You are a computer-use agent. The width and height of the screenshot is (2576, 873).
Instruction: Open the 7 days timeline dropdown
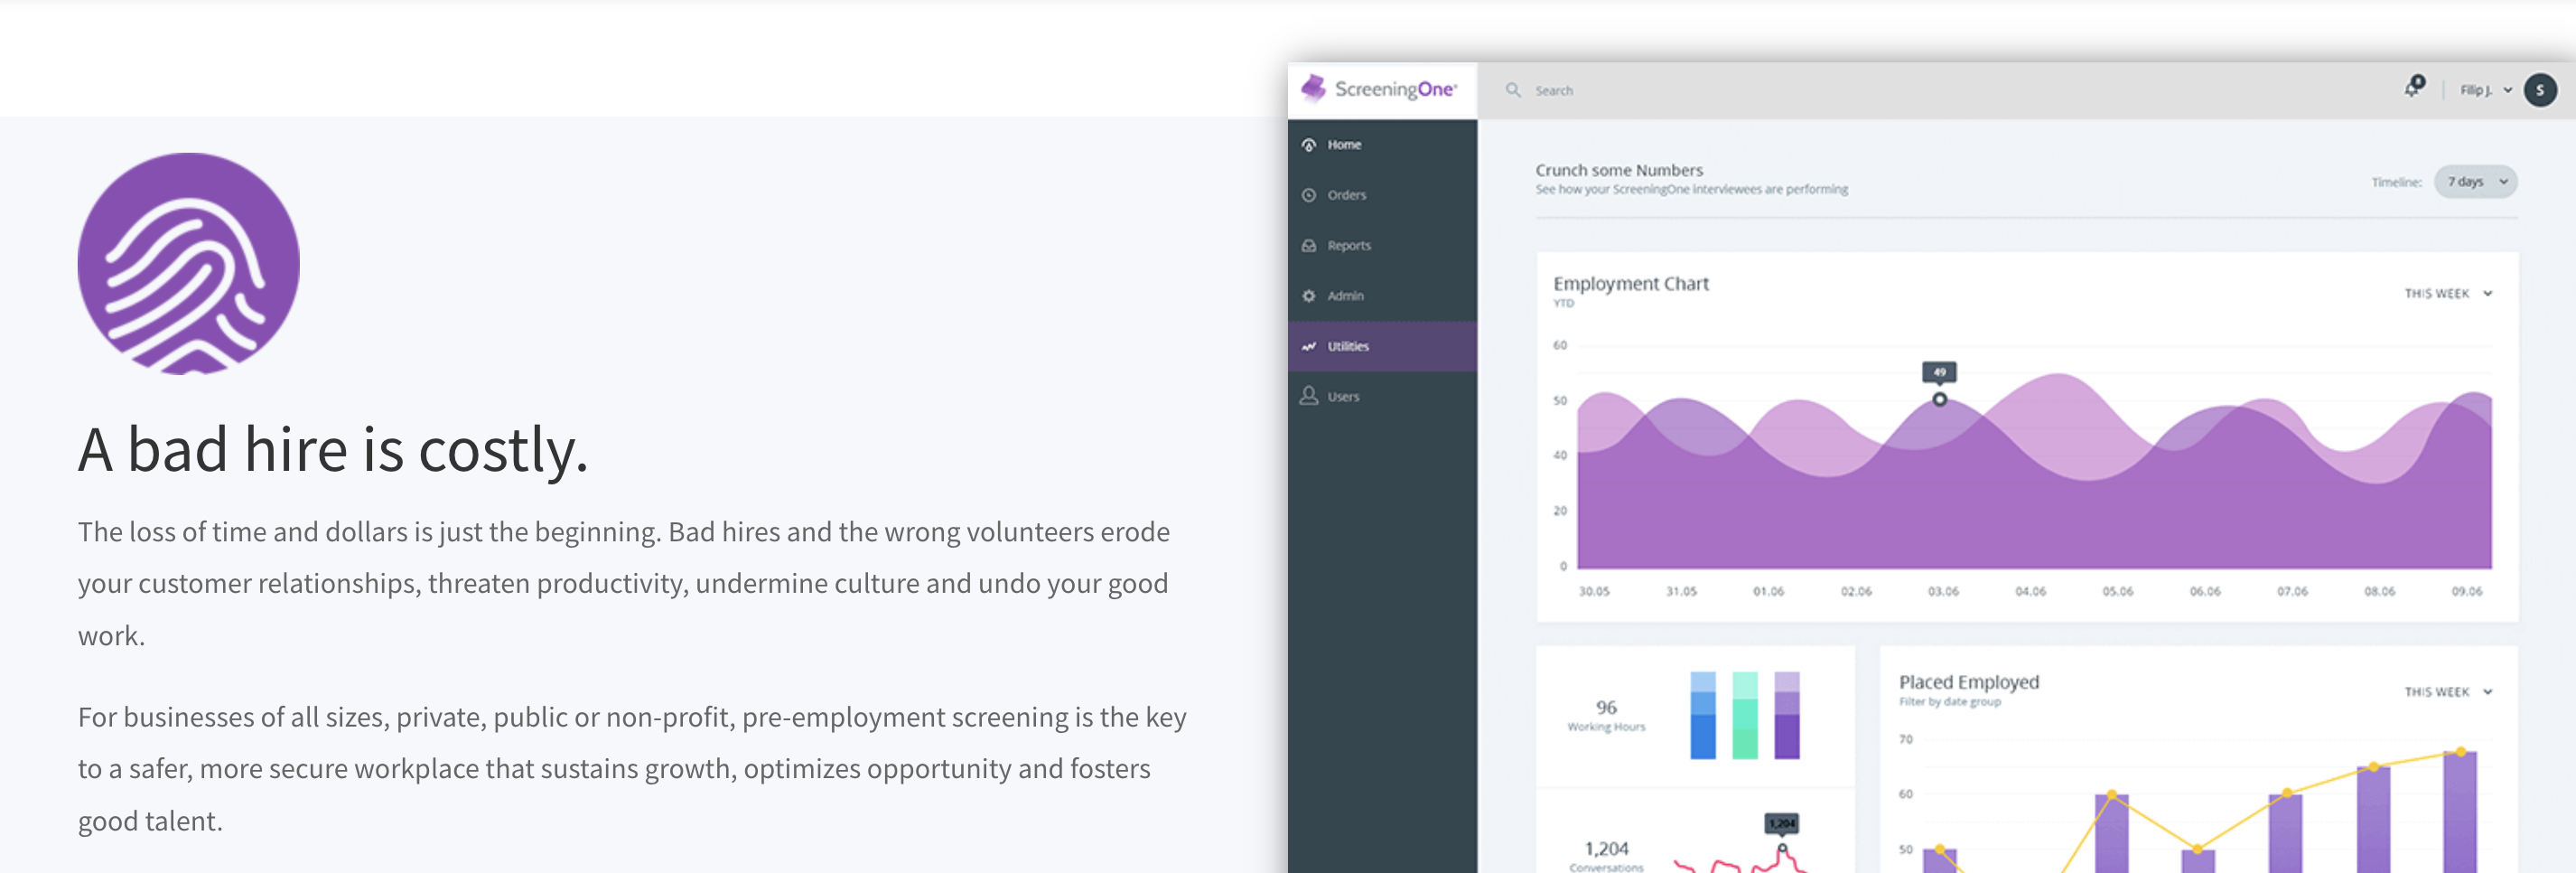[x=2475, y=182]
